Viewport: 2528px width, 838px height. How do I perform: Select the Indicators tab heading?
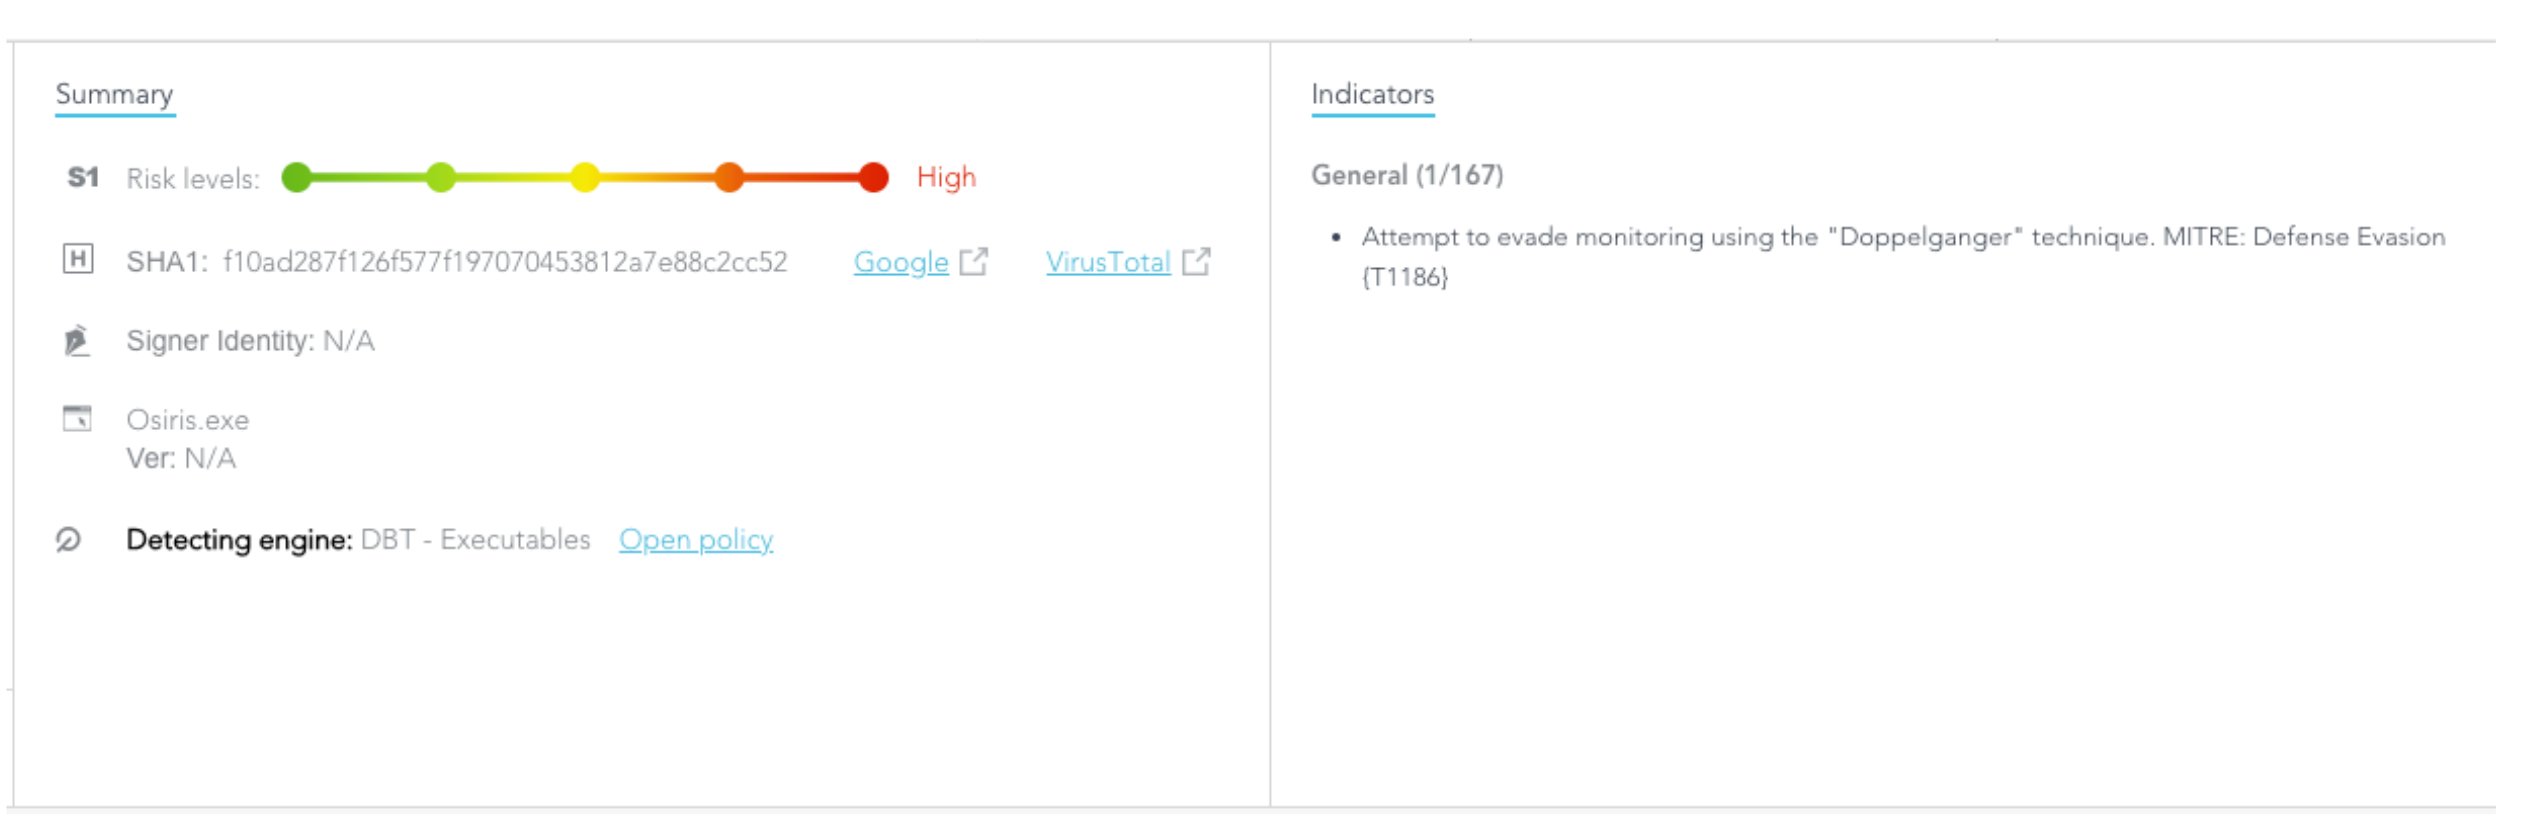[1372, 95]
